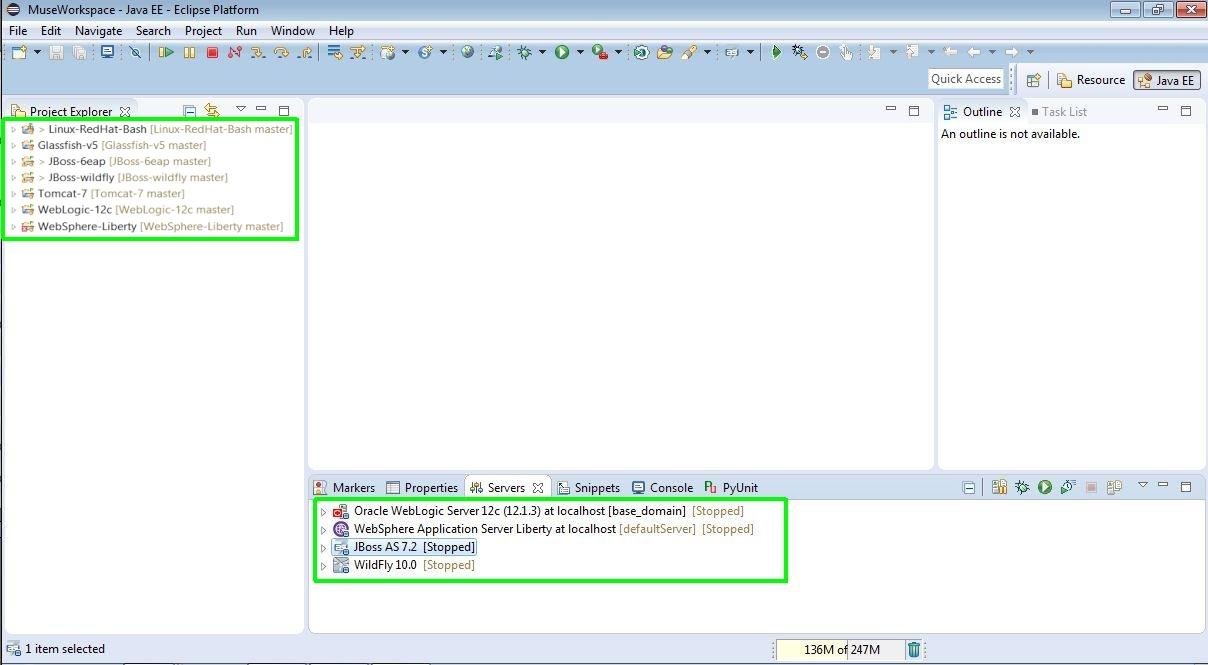
Task: Open the Navigate menu
Action: pyautogui.click(x=98, y=31)
